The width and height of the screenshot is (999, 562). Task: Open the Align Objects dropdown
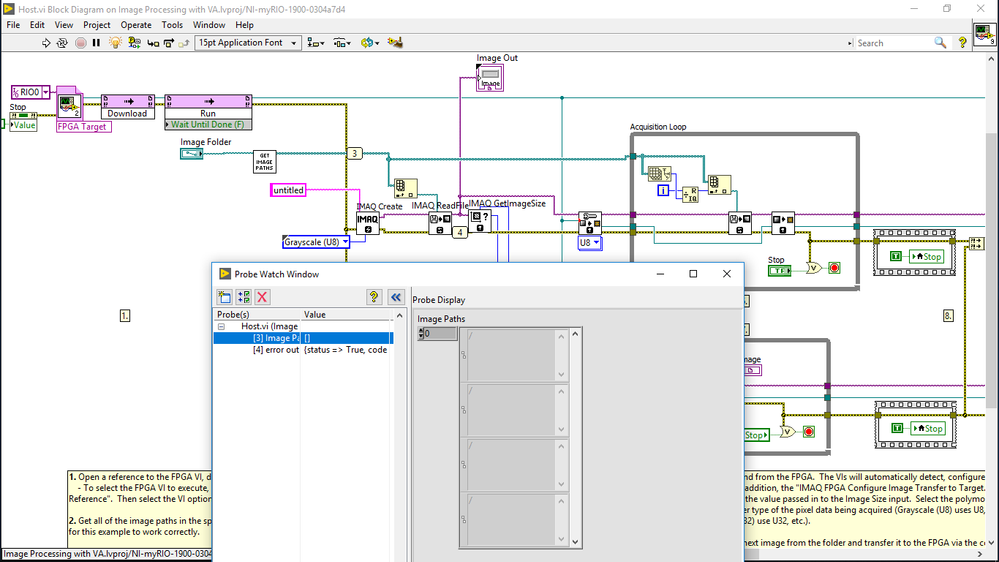click(x=315, y=43)
